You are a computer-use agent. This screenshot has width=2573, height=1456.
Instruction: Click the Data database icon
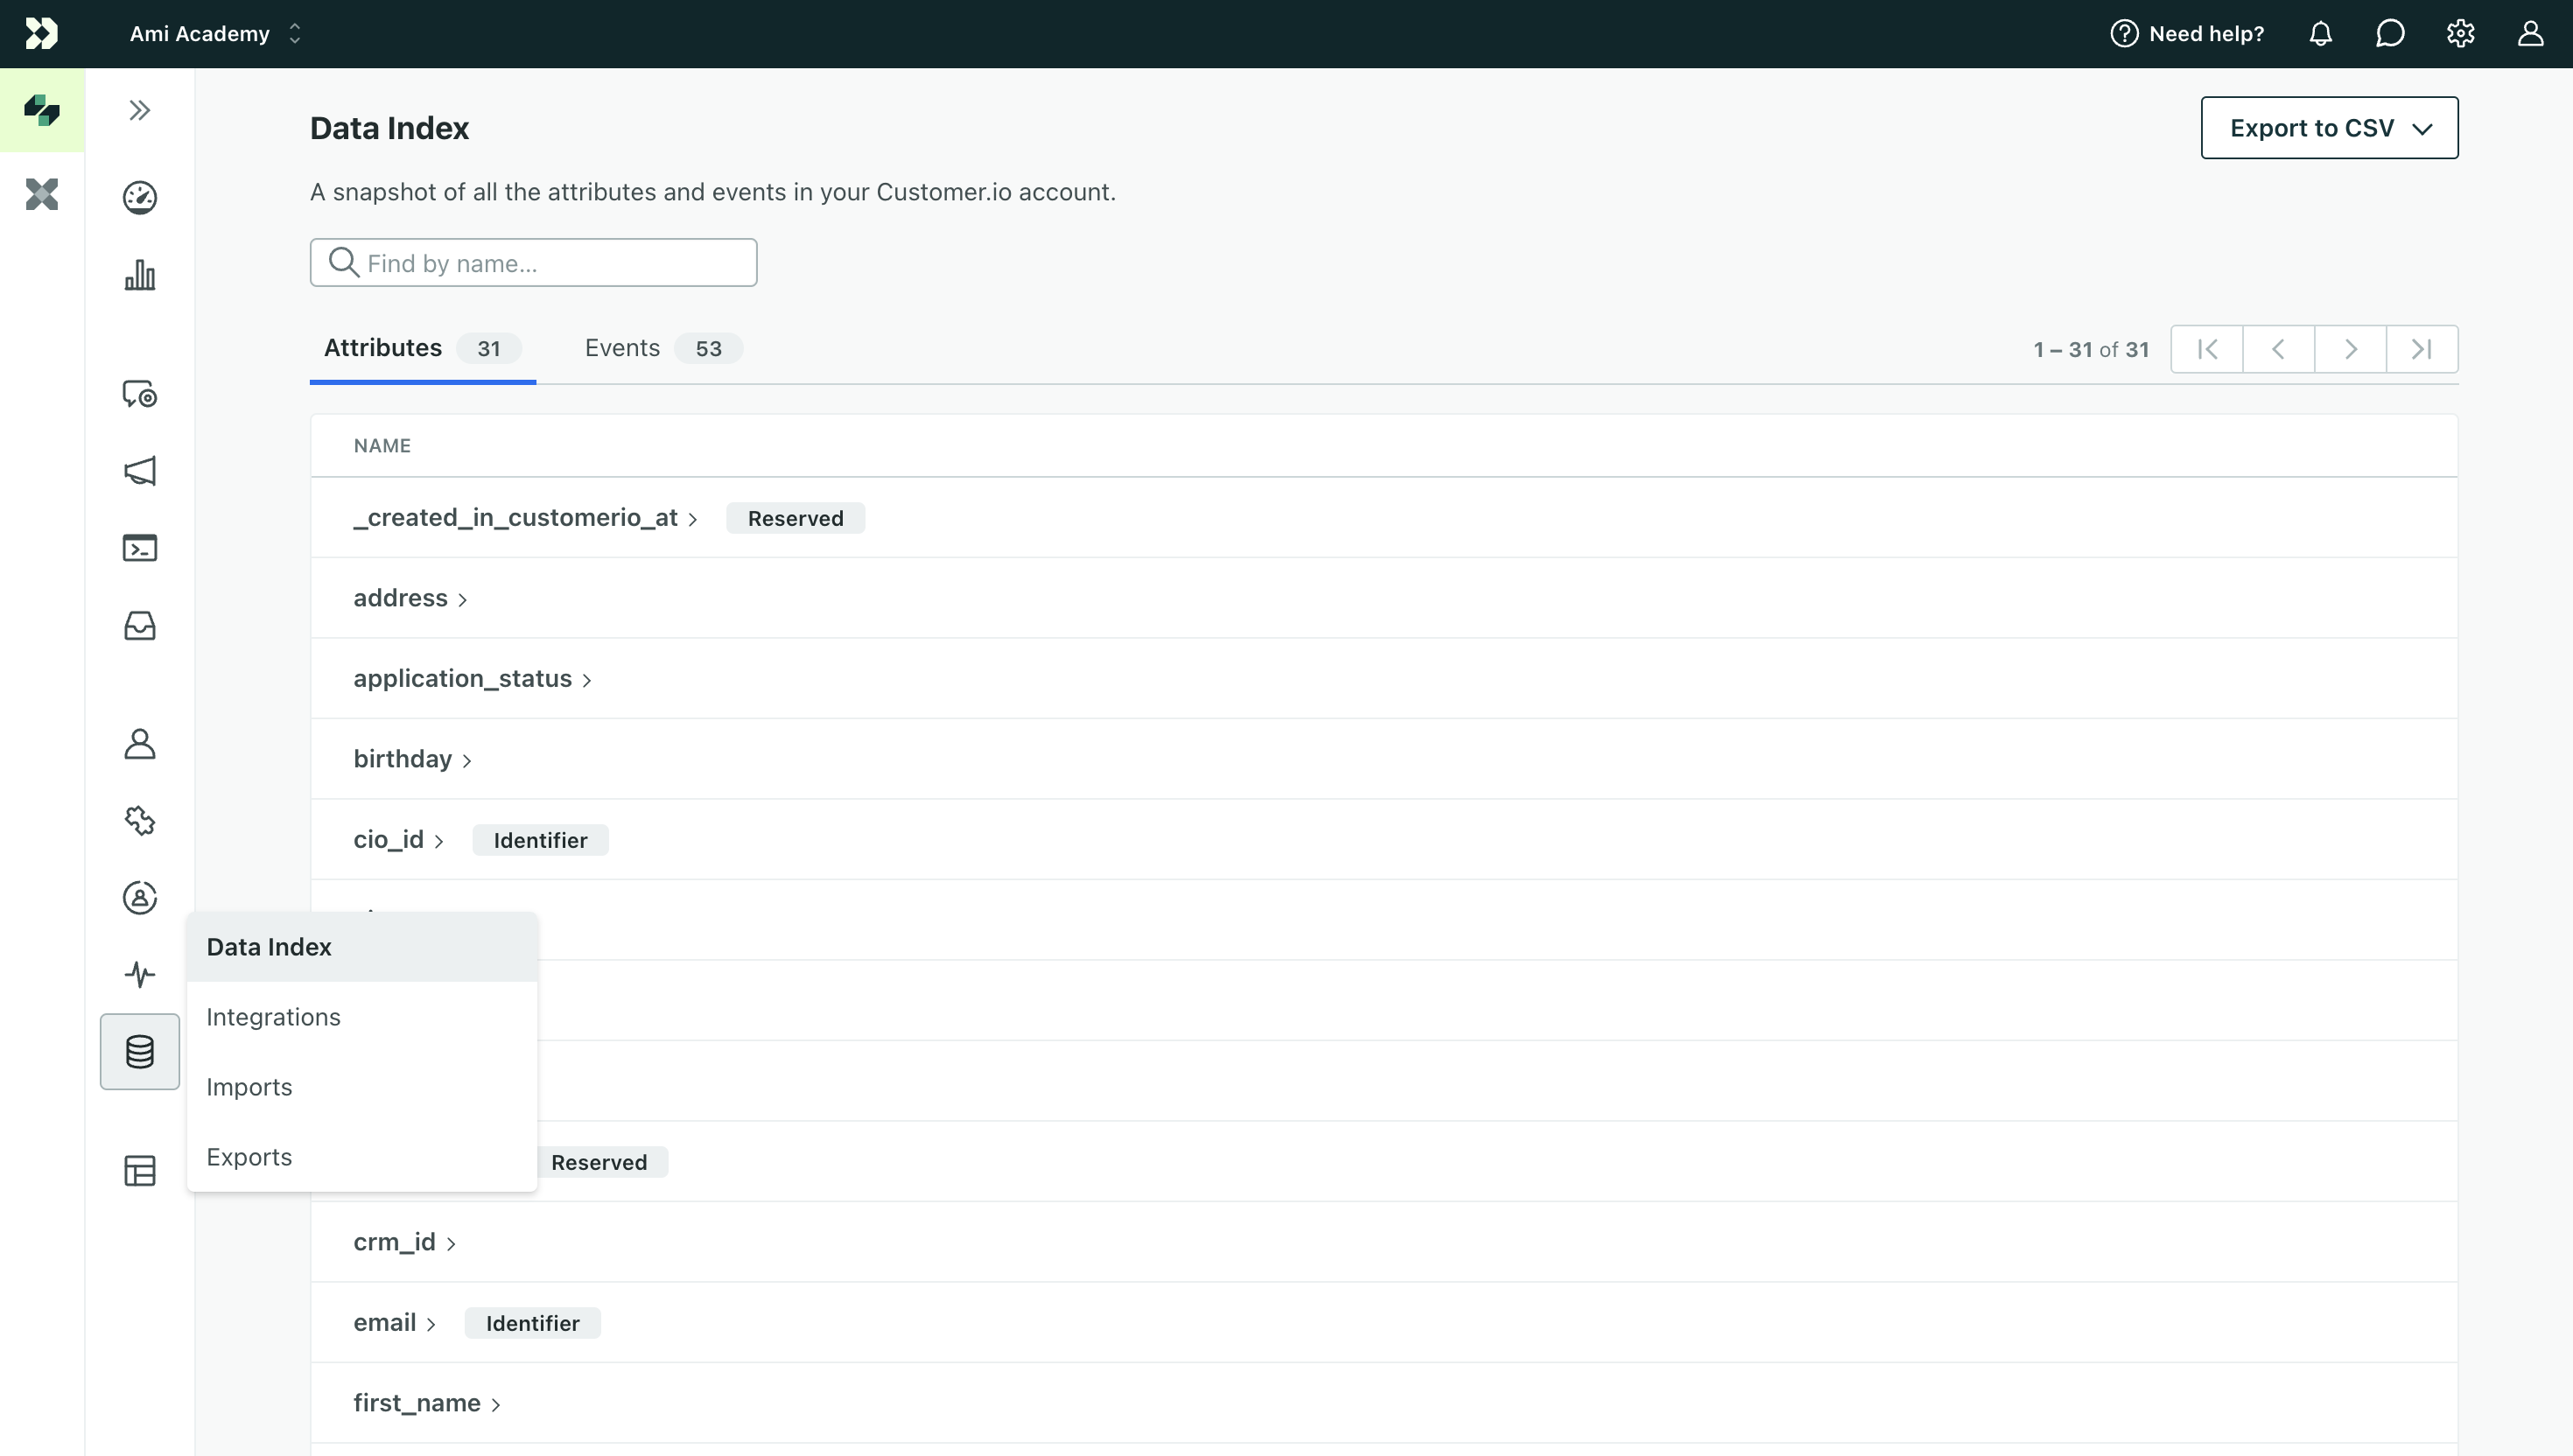[x=140, y=1051]
